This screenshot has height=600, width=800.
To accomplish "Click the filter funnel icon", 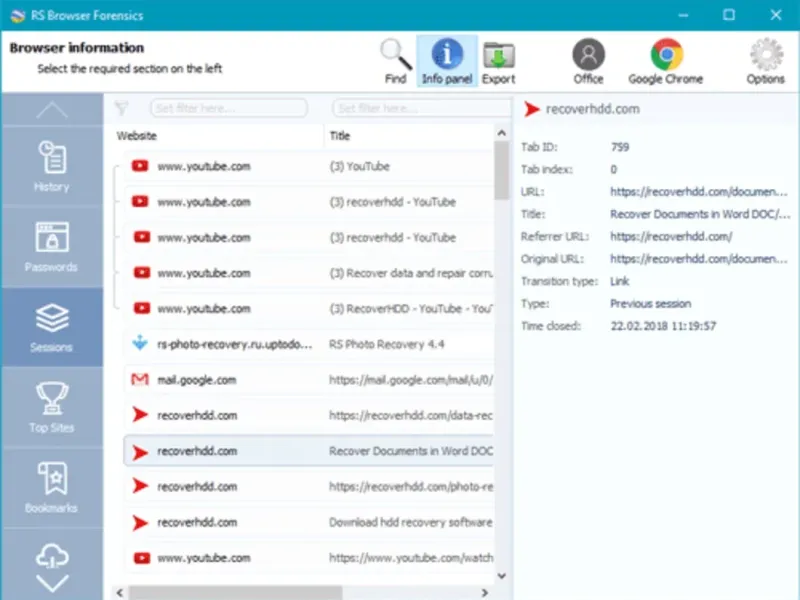I will 121,108.
